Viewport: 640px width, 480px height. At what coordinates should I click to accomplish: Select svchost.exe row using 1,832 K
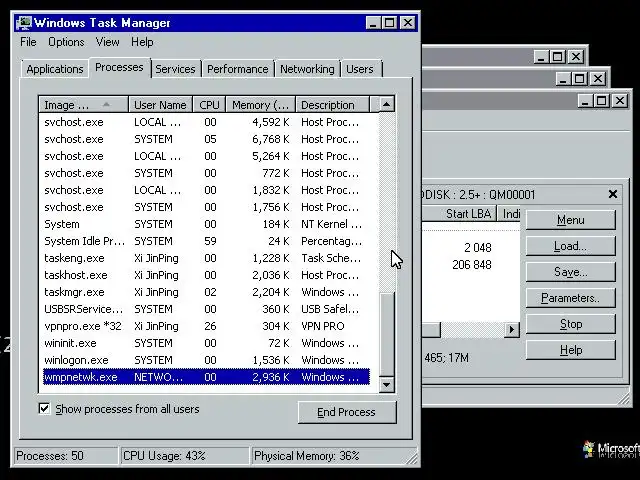click(x=206, y=190)
